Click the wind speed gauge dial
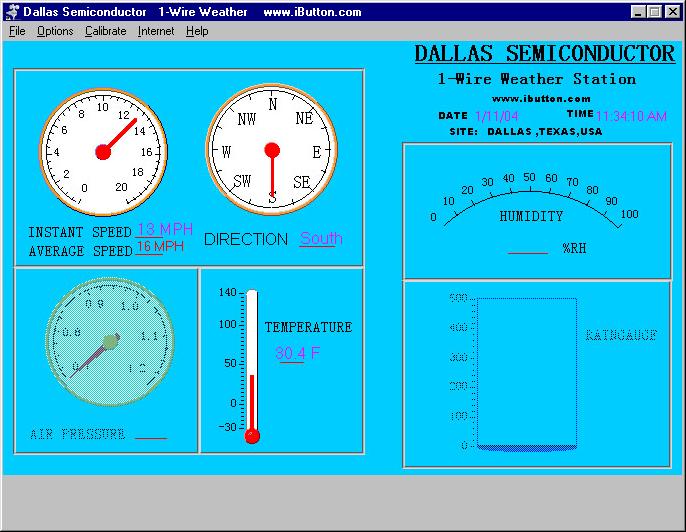 click(x=104, y=152)
